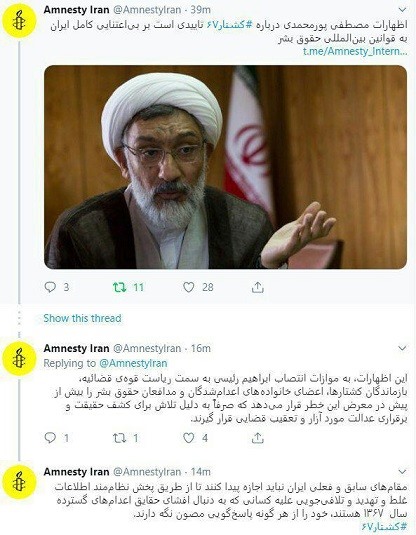Reply to the tweet with 3 comments
This screenshot has width=416, height=535.
coord(50,287)
